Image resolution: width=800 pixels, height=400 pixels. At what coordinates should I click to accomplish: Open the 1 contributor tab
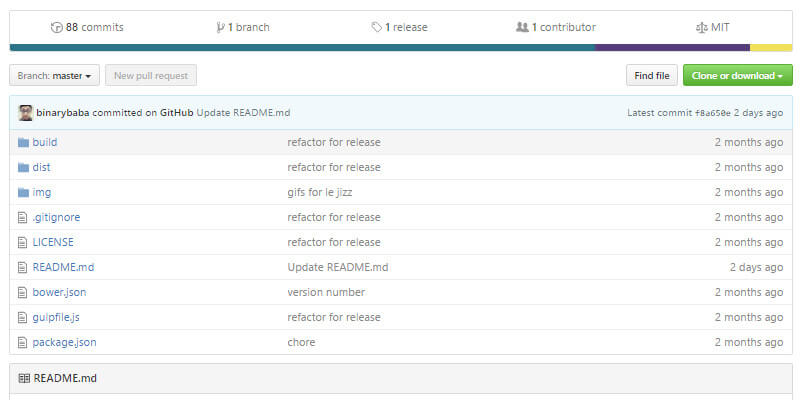tap(563, 27)
